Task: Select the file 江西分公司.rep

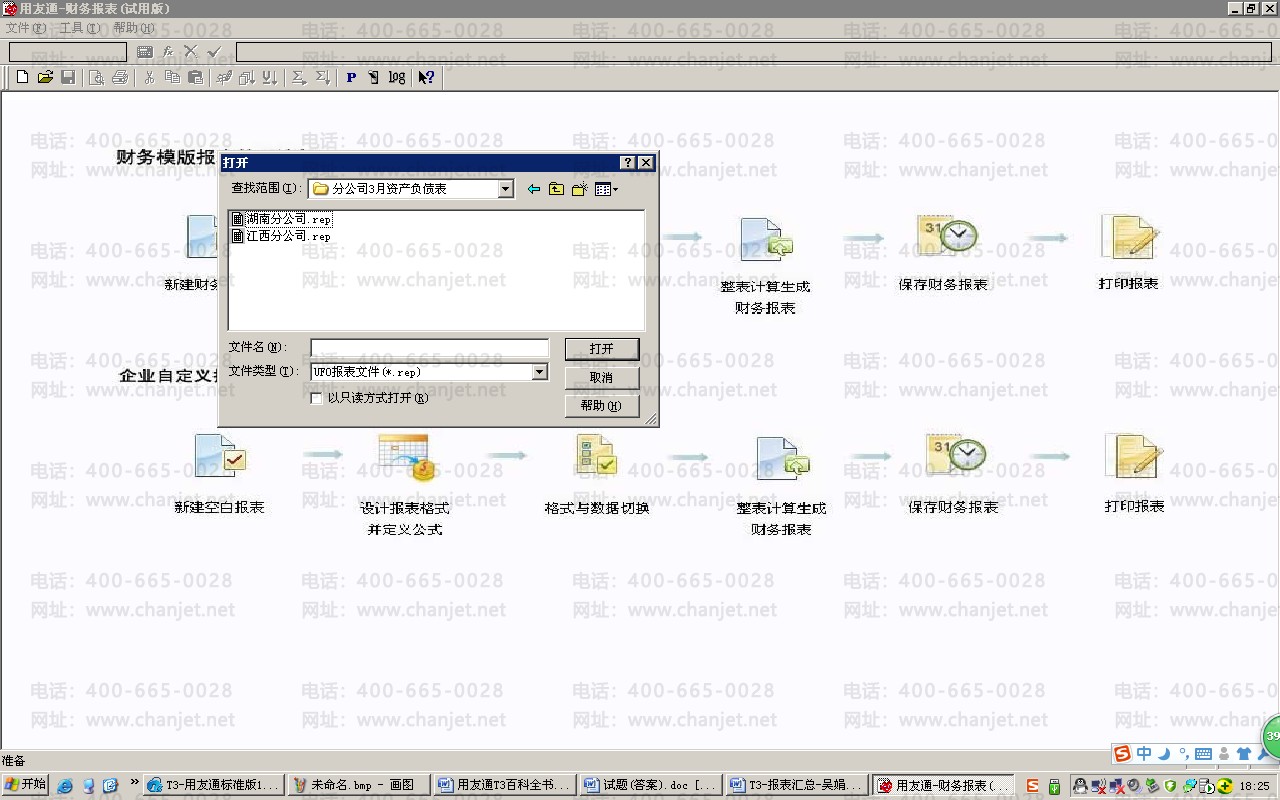Action: coord(281,236)
